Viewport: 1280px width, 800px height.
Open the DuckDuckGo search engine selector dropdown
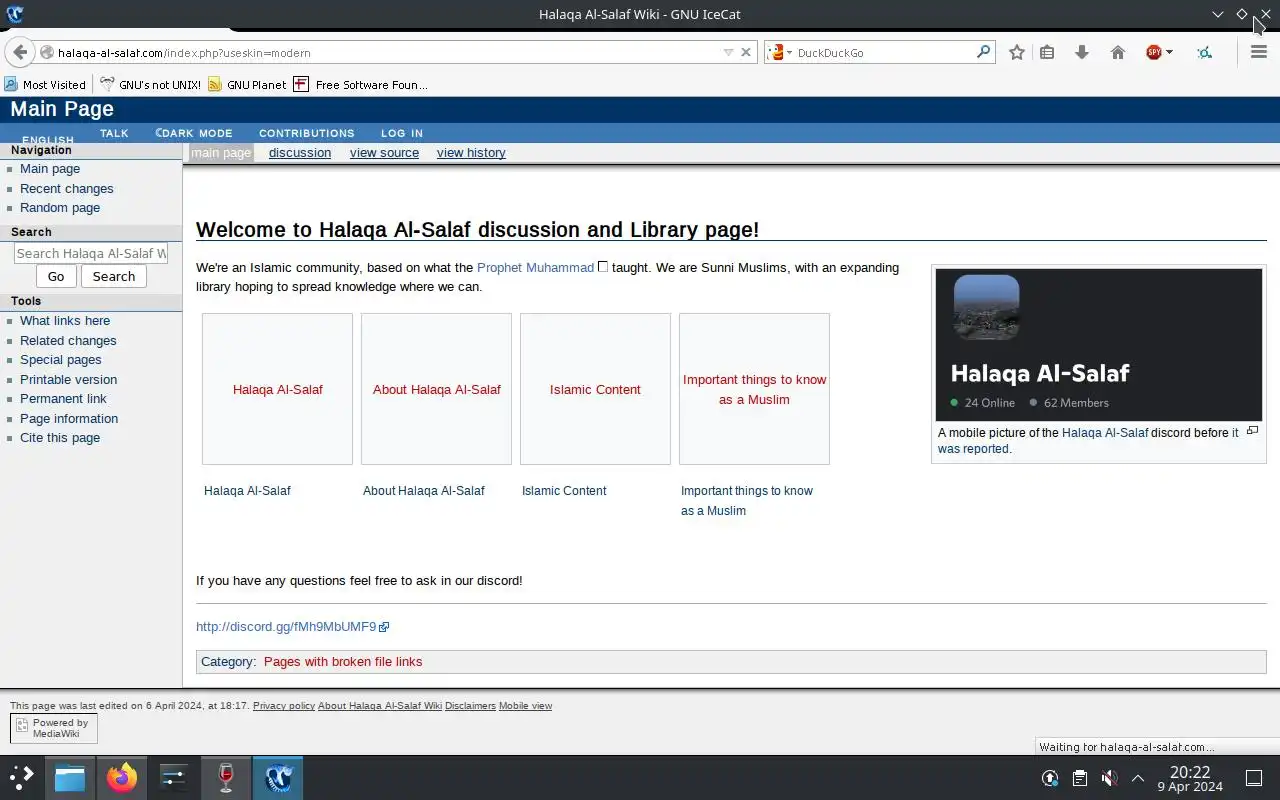[x=780, y=52]
